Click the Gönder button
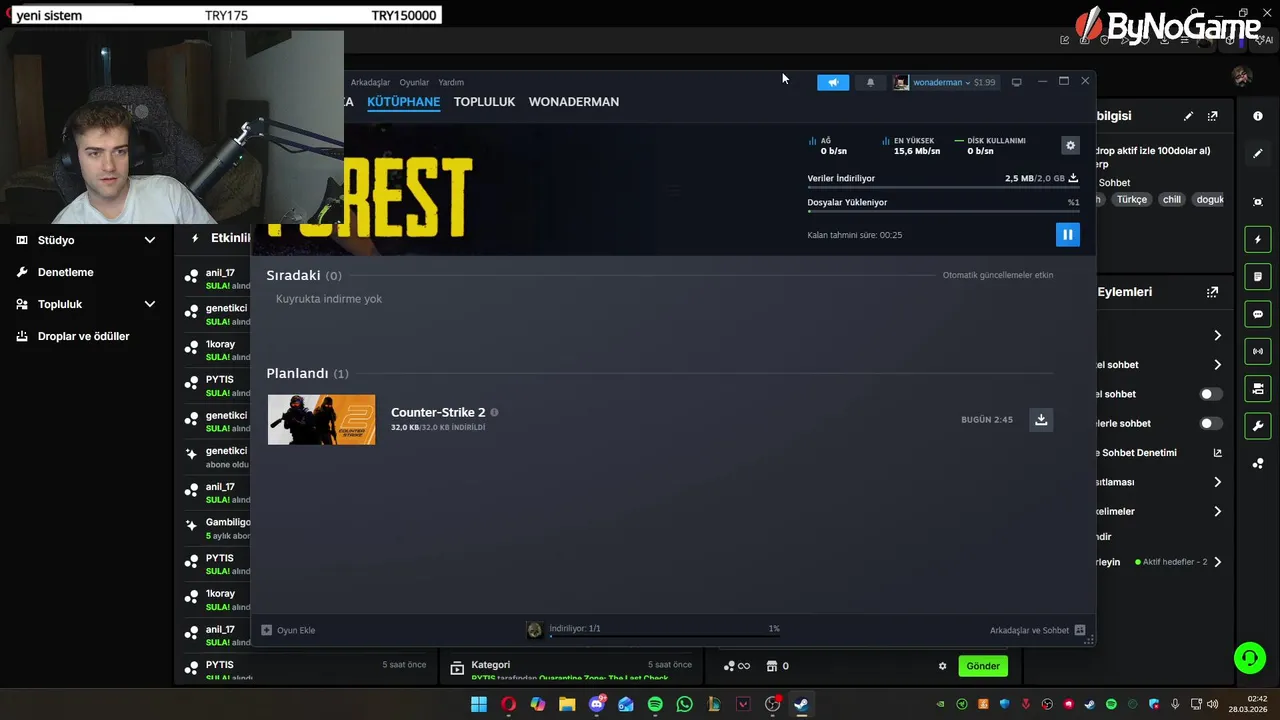The width and height of the screenshot is (1280, 720). [x=982, y=666]
